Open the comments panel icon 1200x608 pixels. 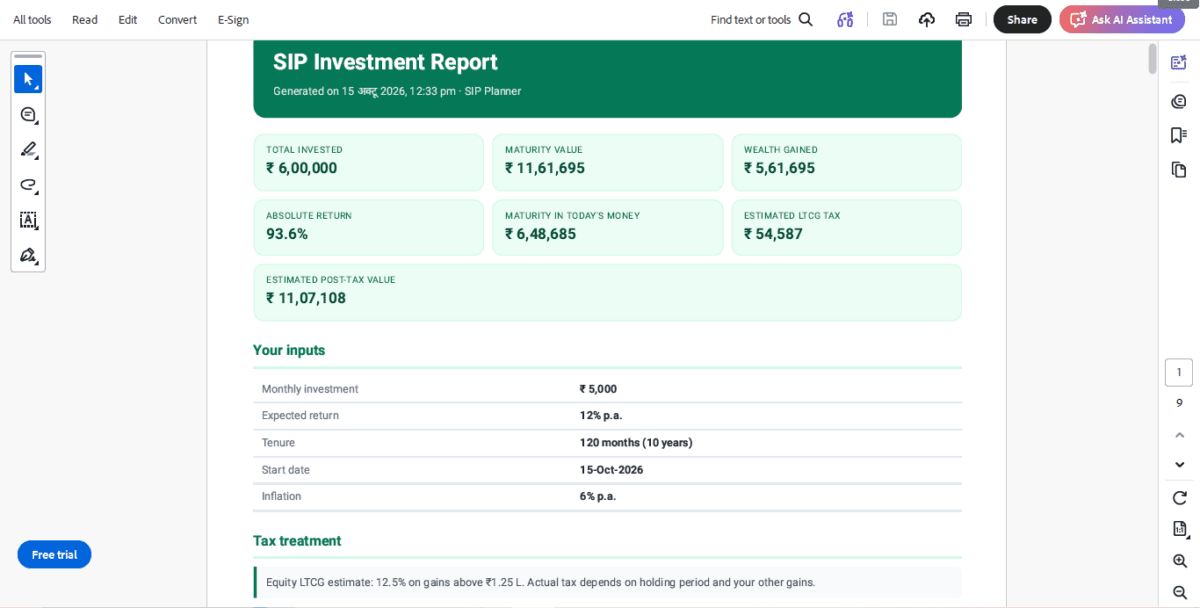point(1179,101)
